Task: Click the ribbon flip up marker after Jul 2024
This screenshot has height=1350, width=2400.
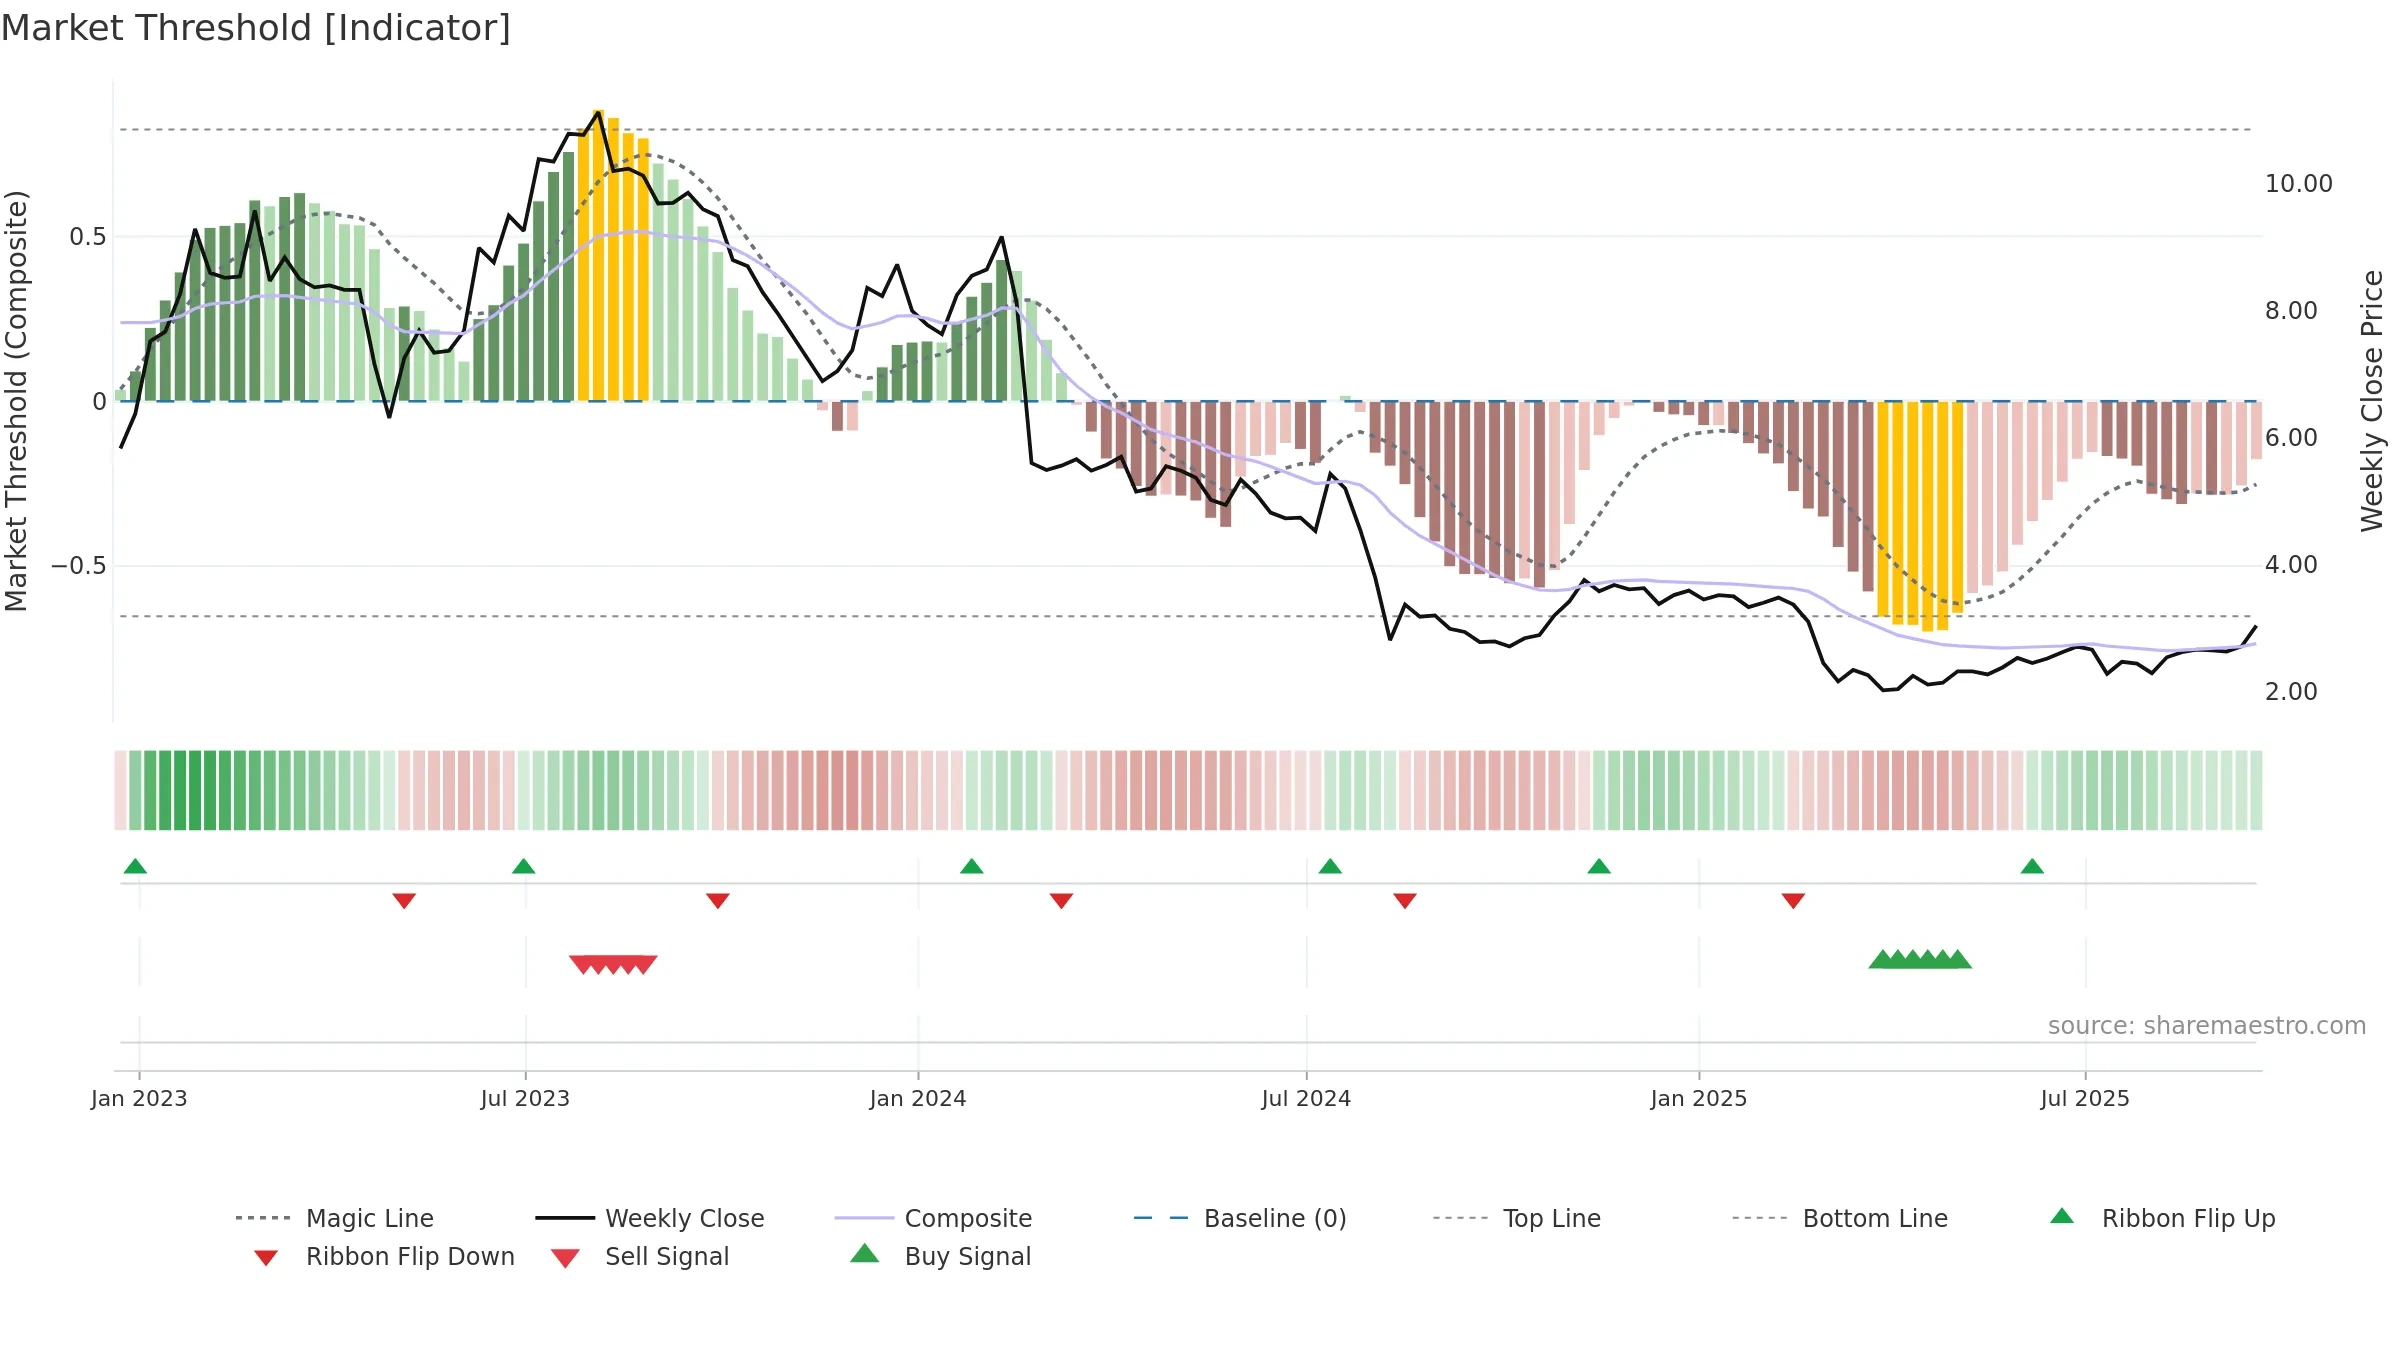Action: click(x=1330, y=866)
